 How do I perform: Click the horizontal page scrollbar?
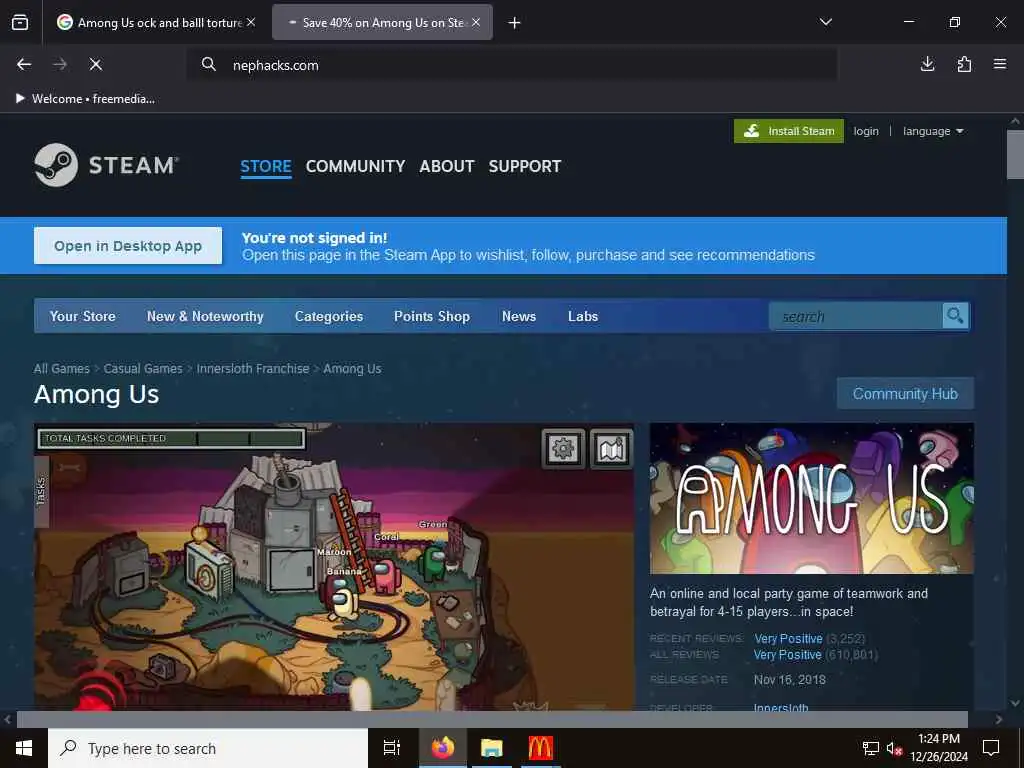tap(492, 719)
